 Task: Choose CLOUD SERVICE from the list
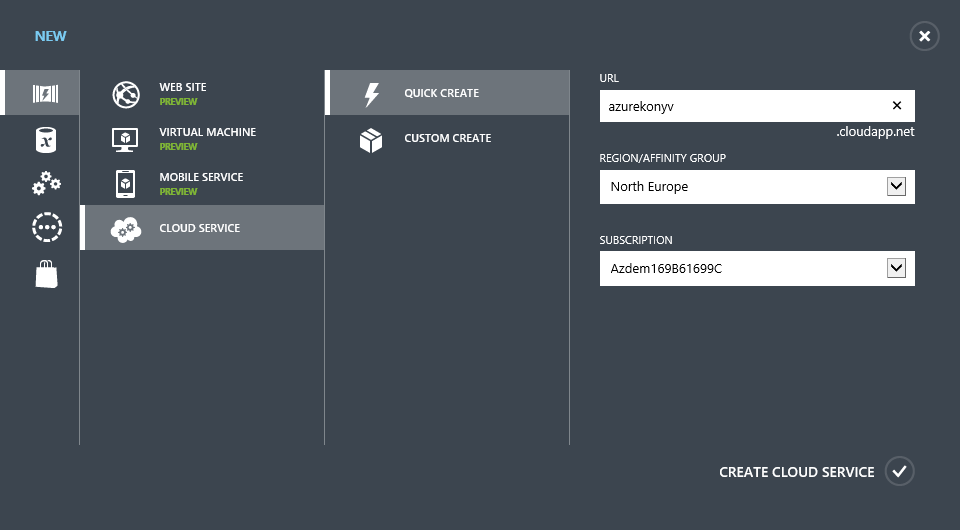202,228
